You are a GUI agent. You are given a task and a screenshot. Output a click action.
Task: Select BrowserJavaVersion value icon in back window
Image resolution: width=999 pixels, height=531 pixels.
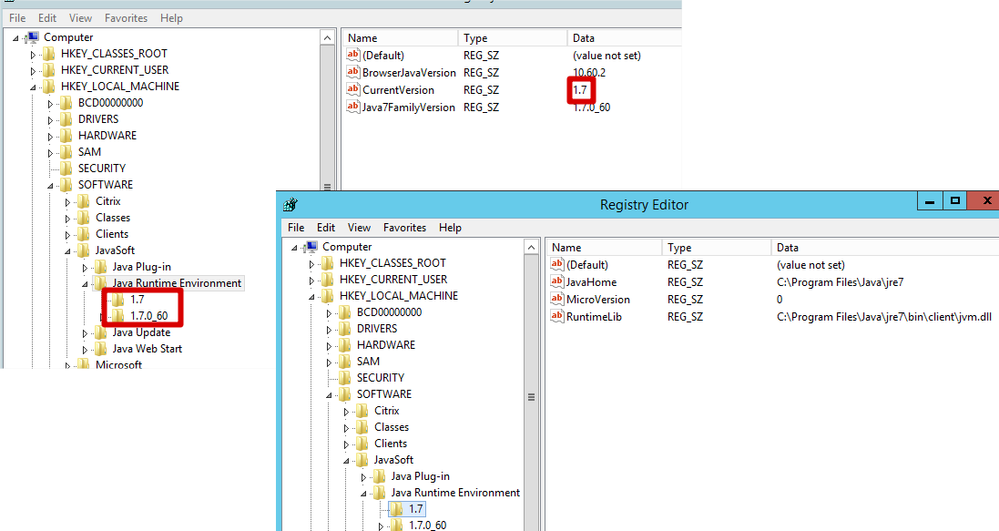click(x=354, y=72)
